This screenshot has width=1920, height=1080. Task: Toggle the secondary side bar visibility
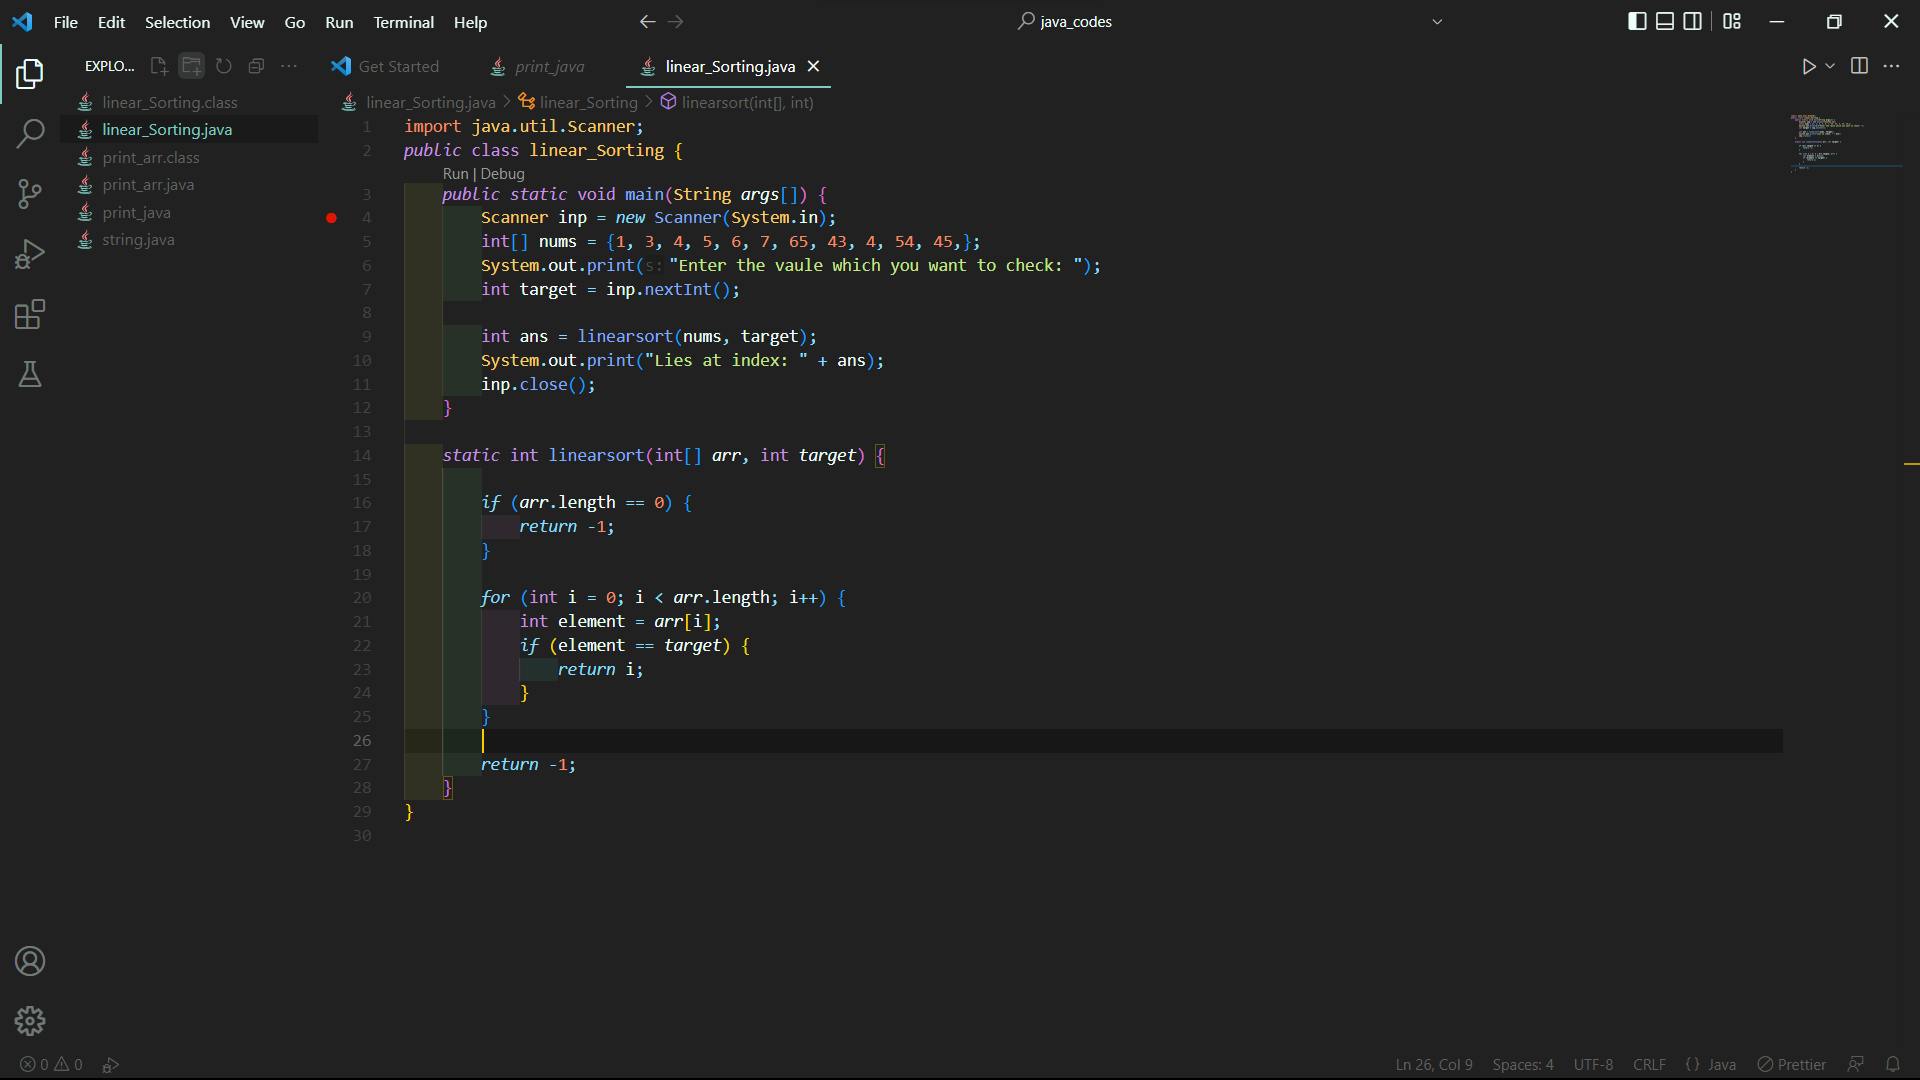pos(1693,22)
